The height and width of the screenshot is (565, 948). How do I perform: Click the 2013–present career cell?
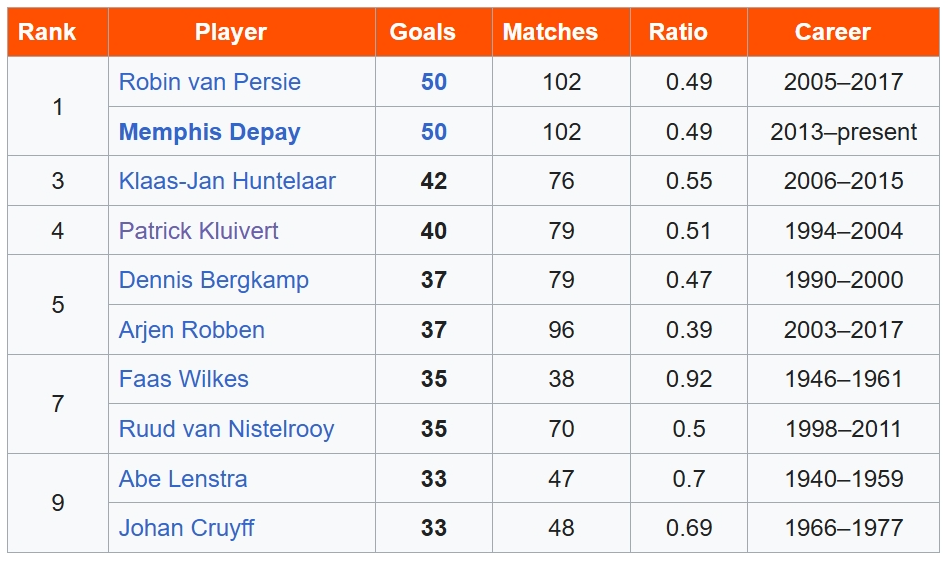pos(843,132)
